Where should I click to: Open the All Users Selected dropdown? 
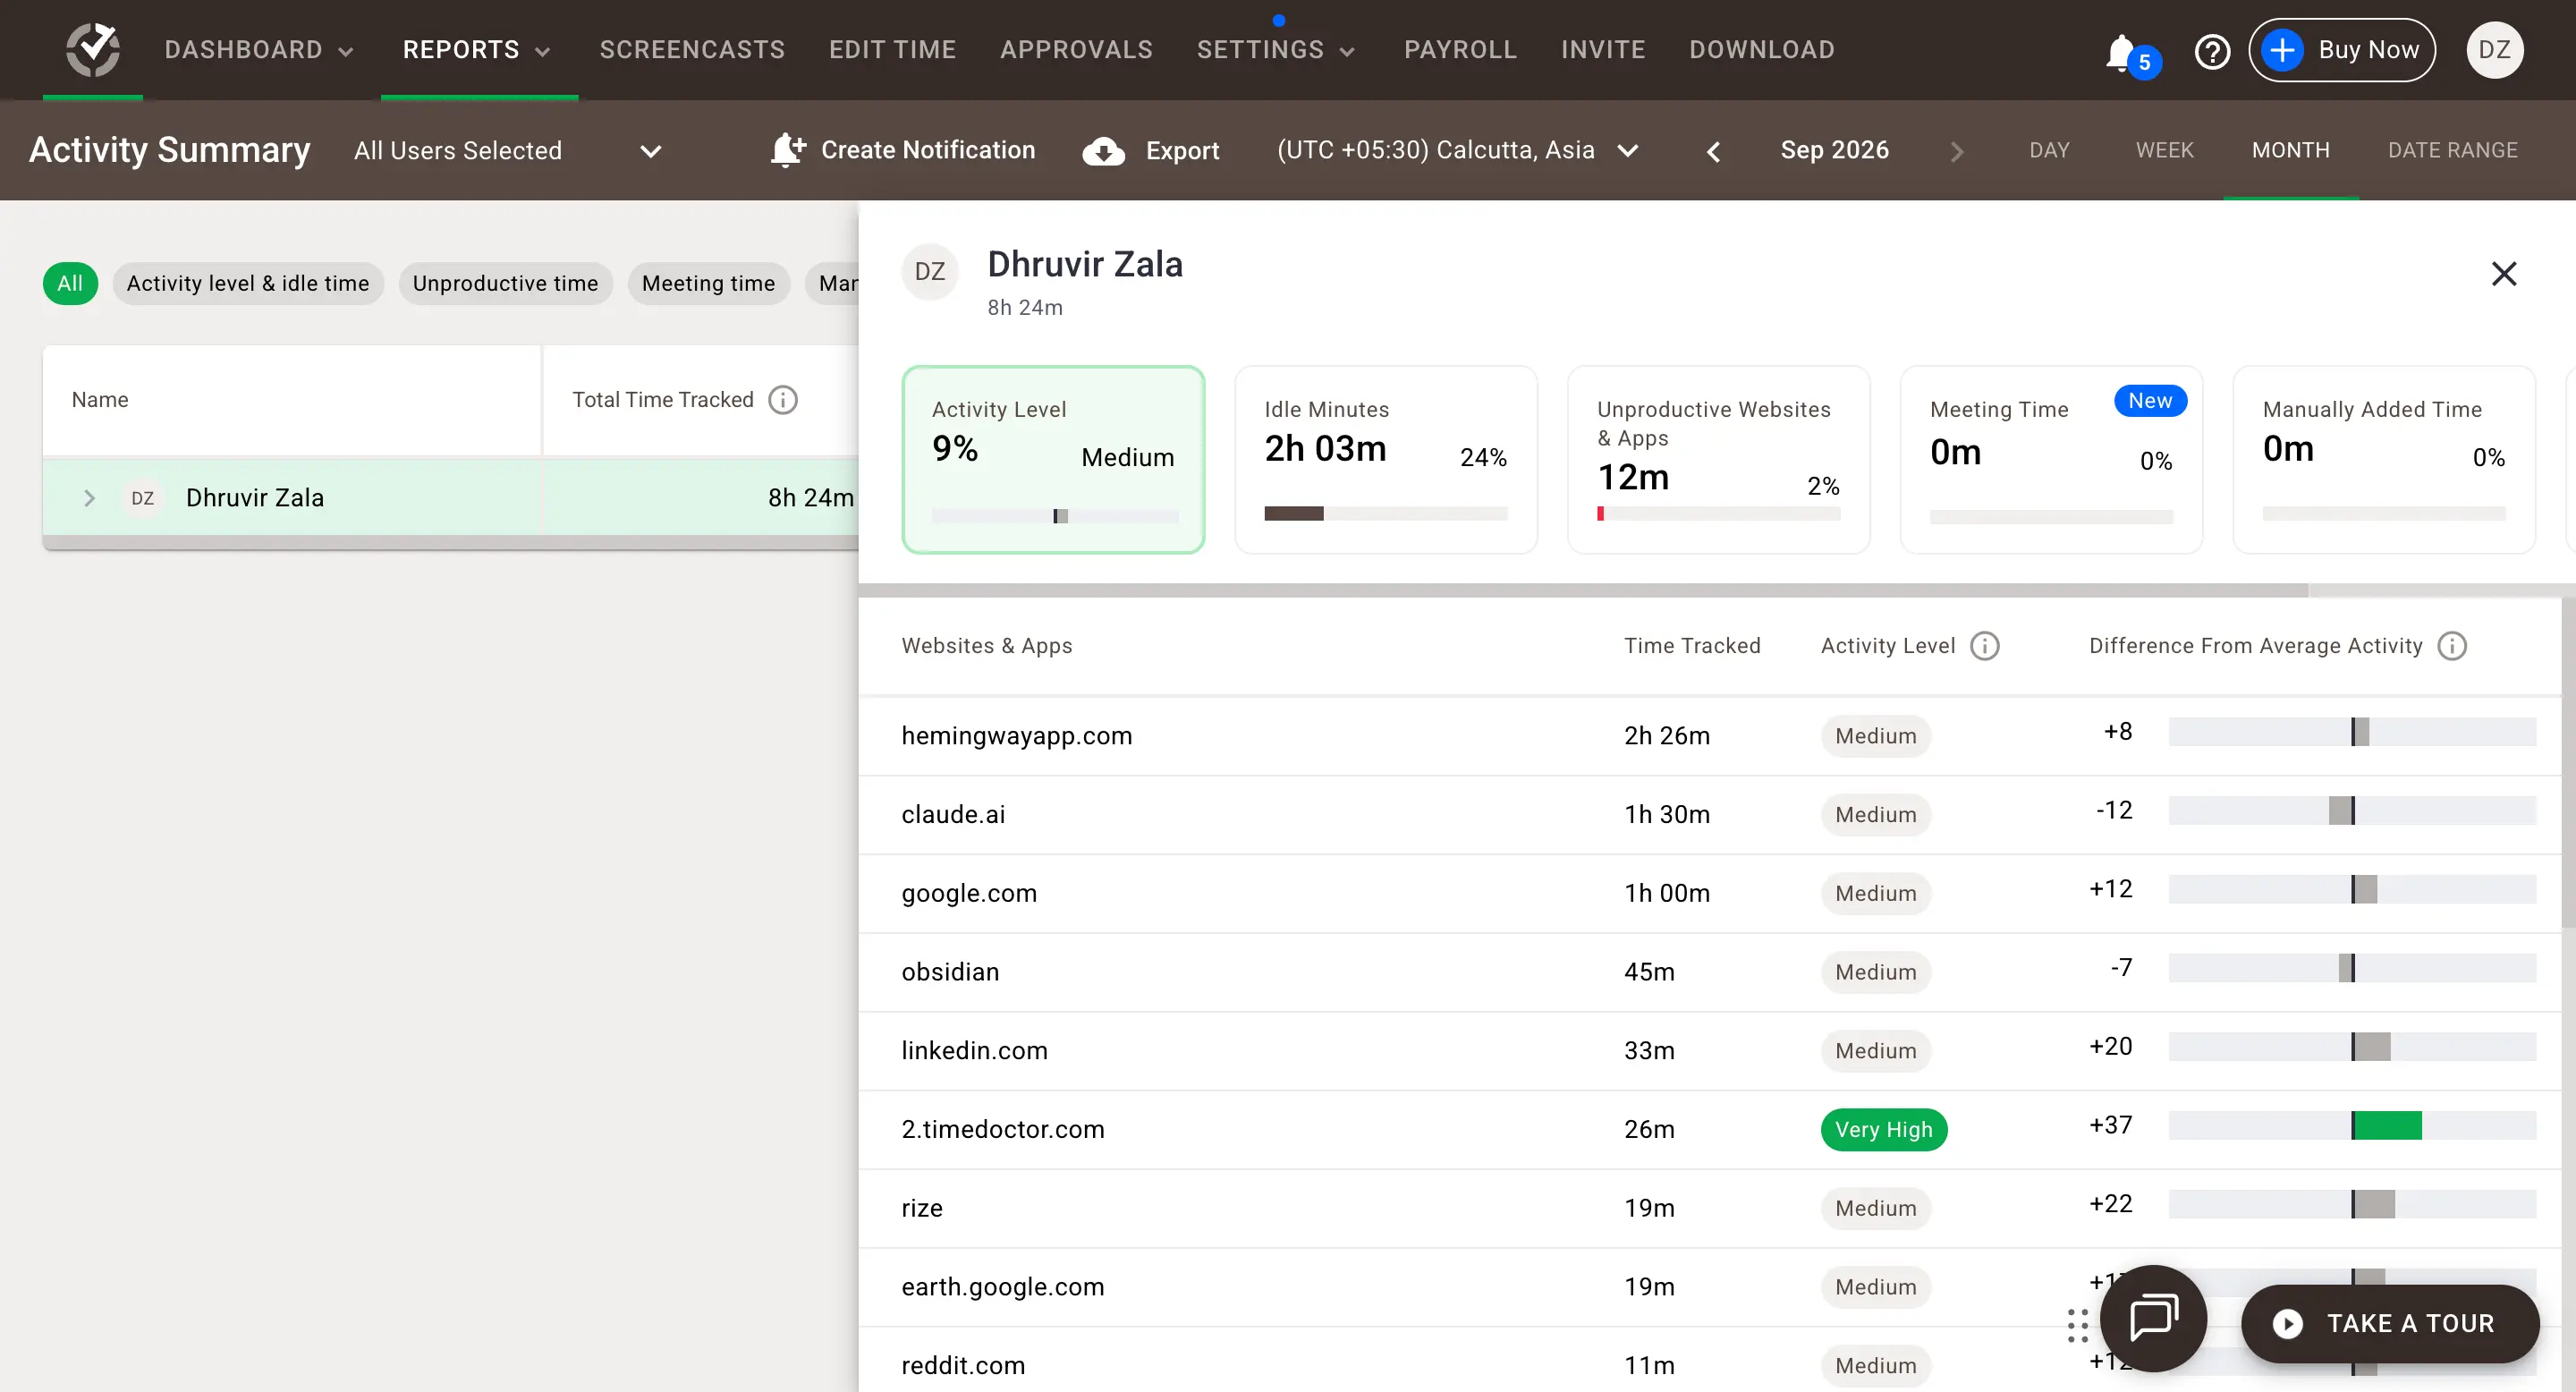point(508,151)
